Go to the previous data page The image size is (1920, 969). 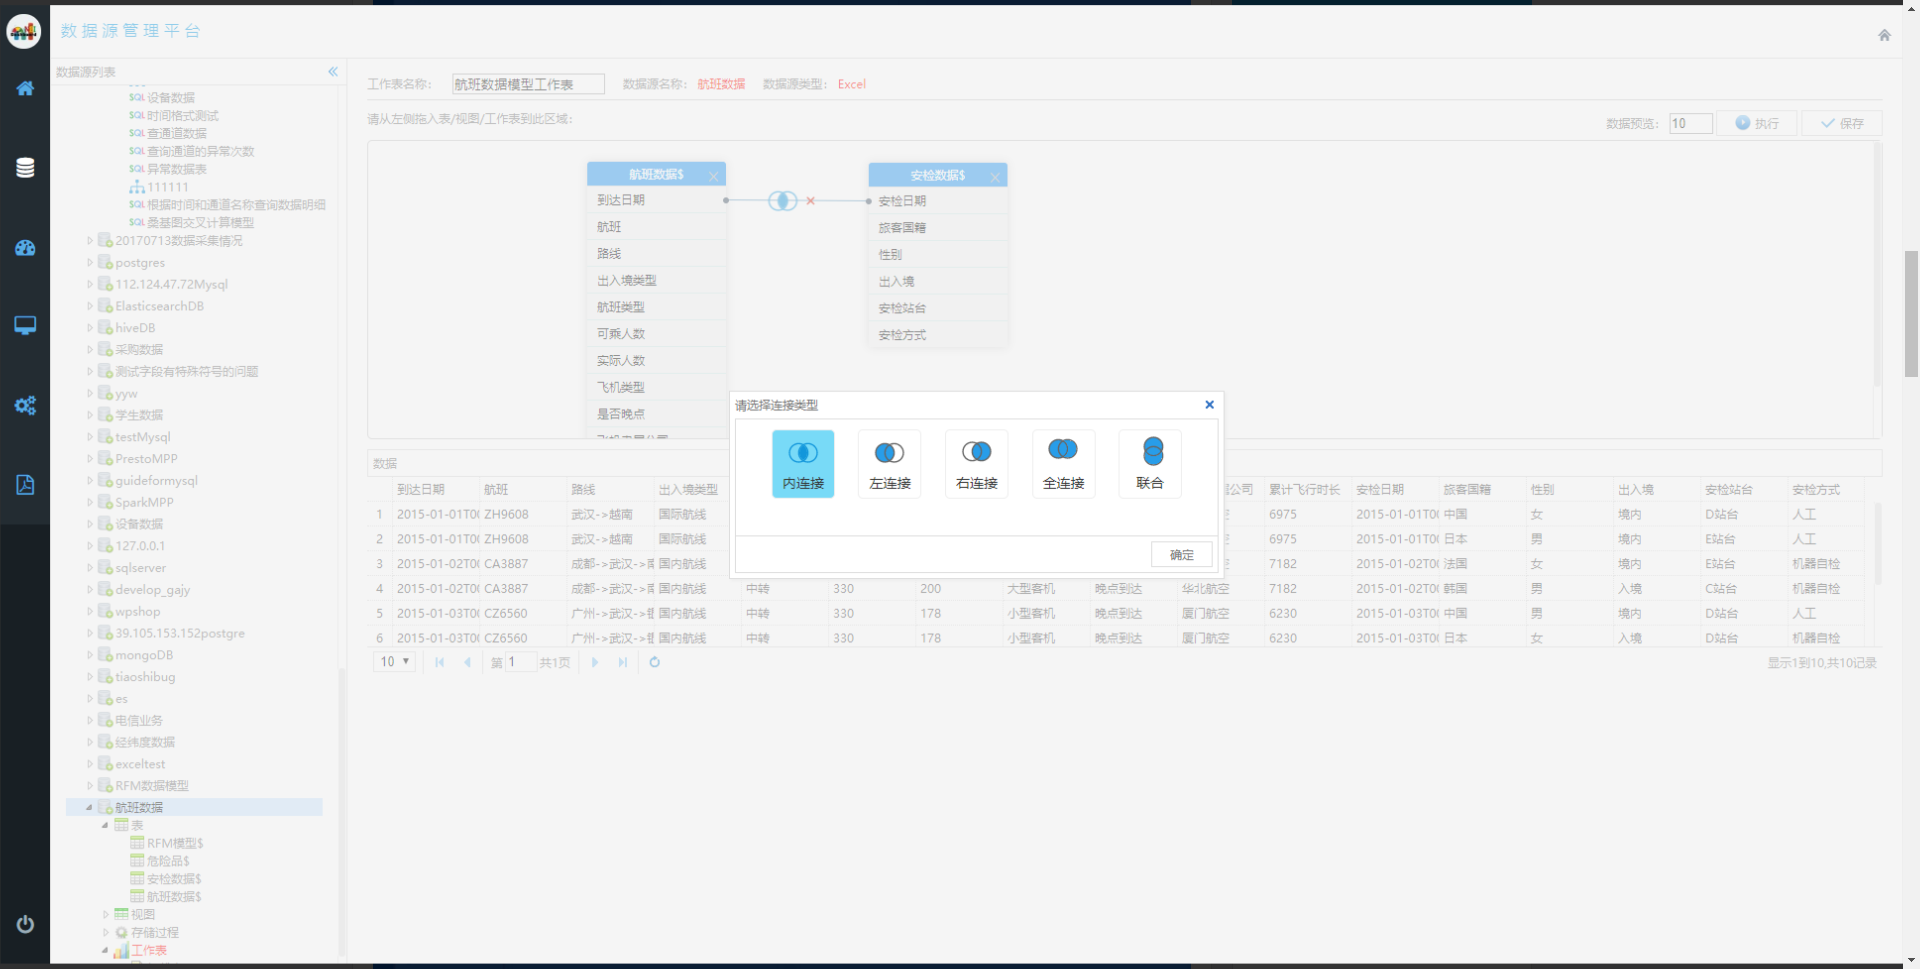pyautogui.click(x=467, y=662)
